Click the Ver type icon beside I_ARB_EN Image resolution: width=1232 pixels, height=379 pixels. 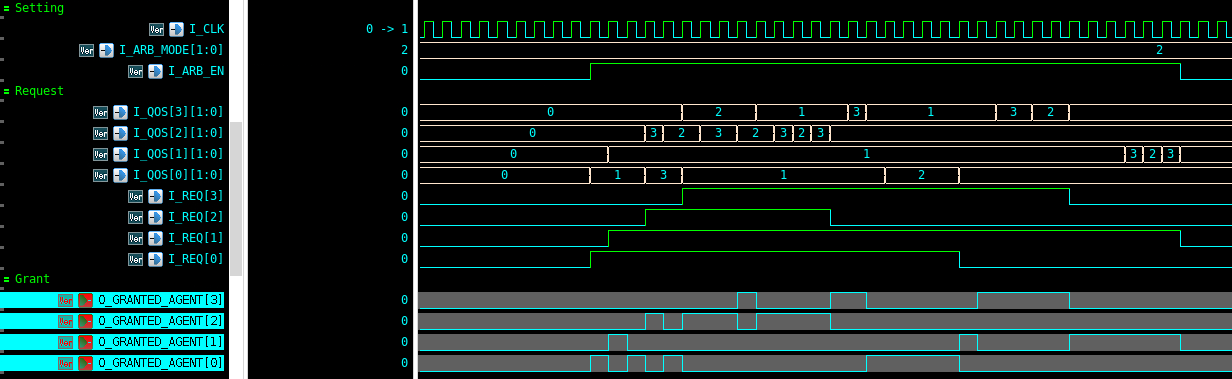point(136,71)
